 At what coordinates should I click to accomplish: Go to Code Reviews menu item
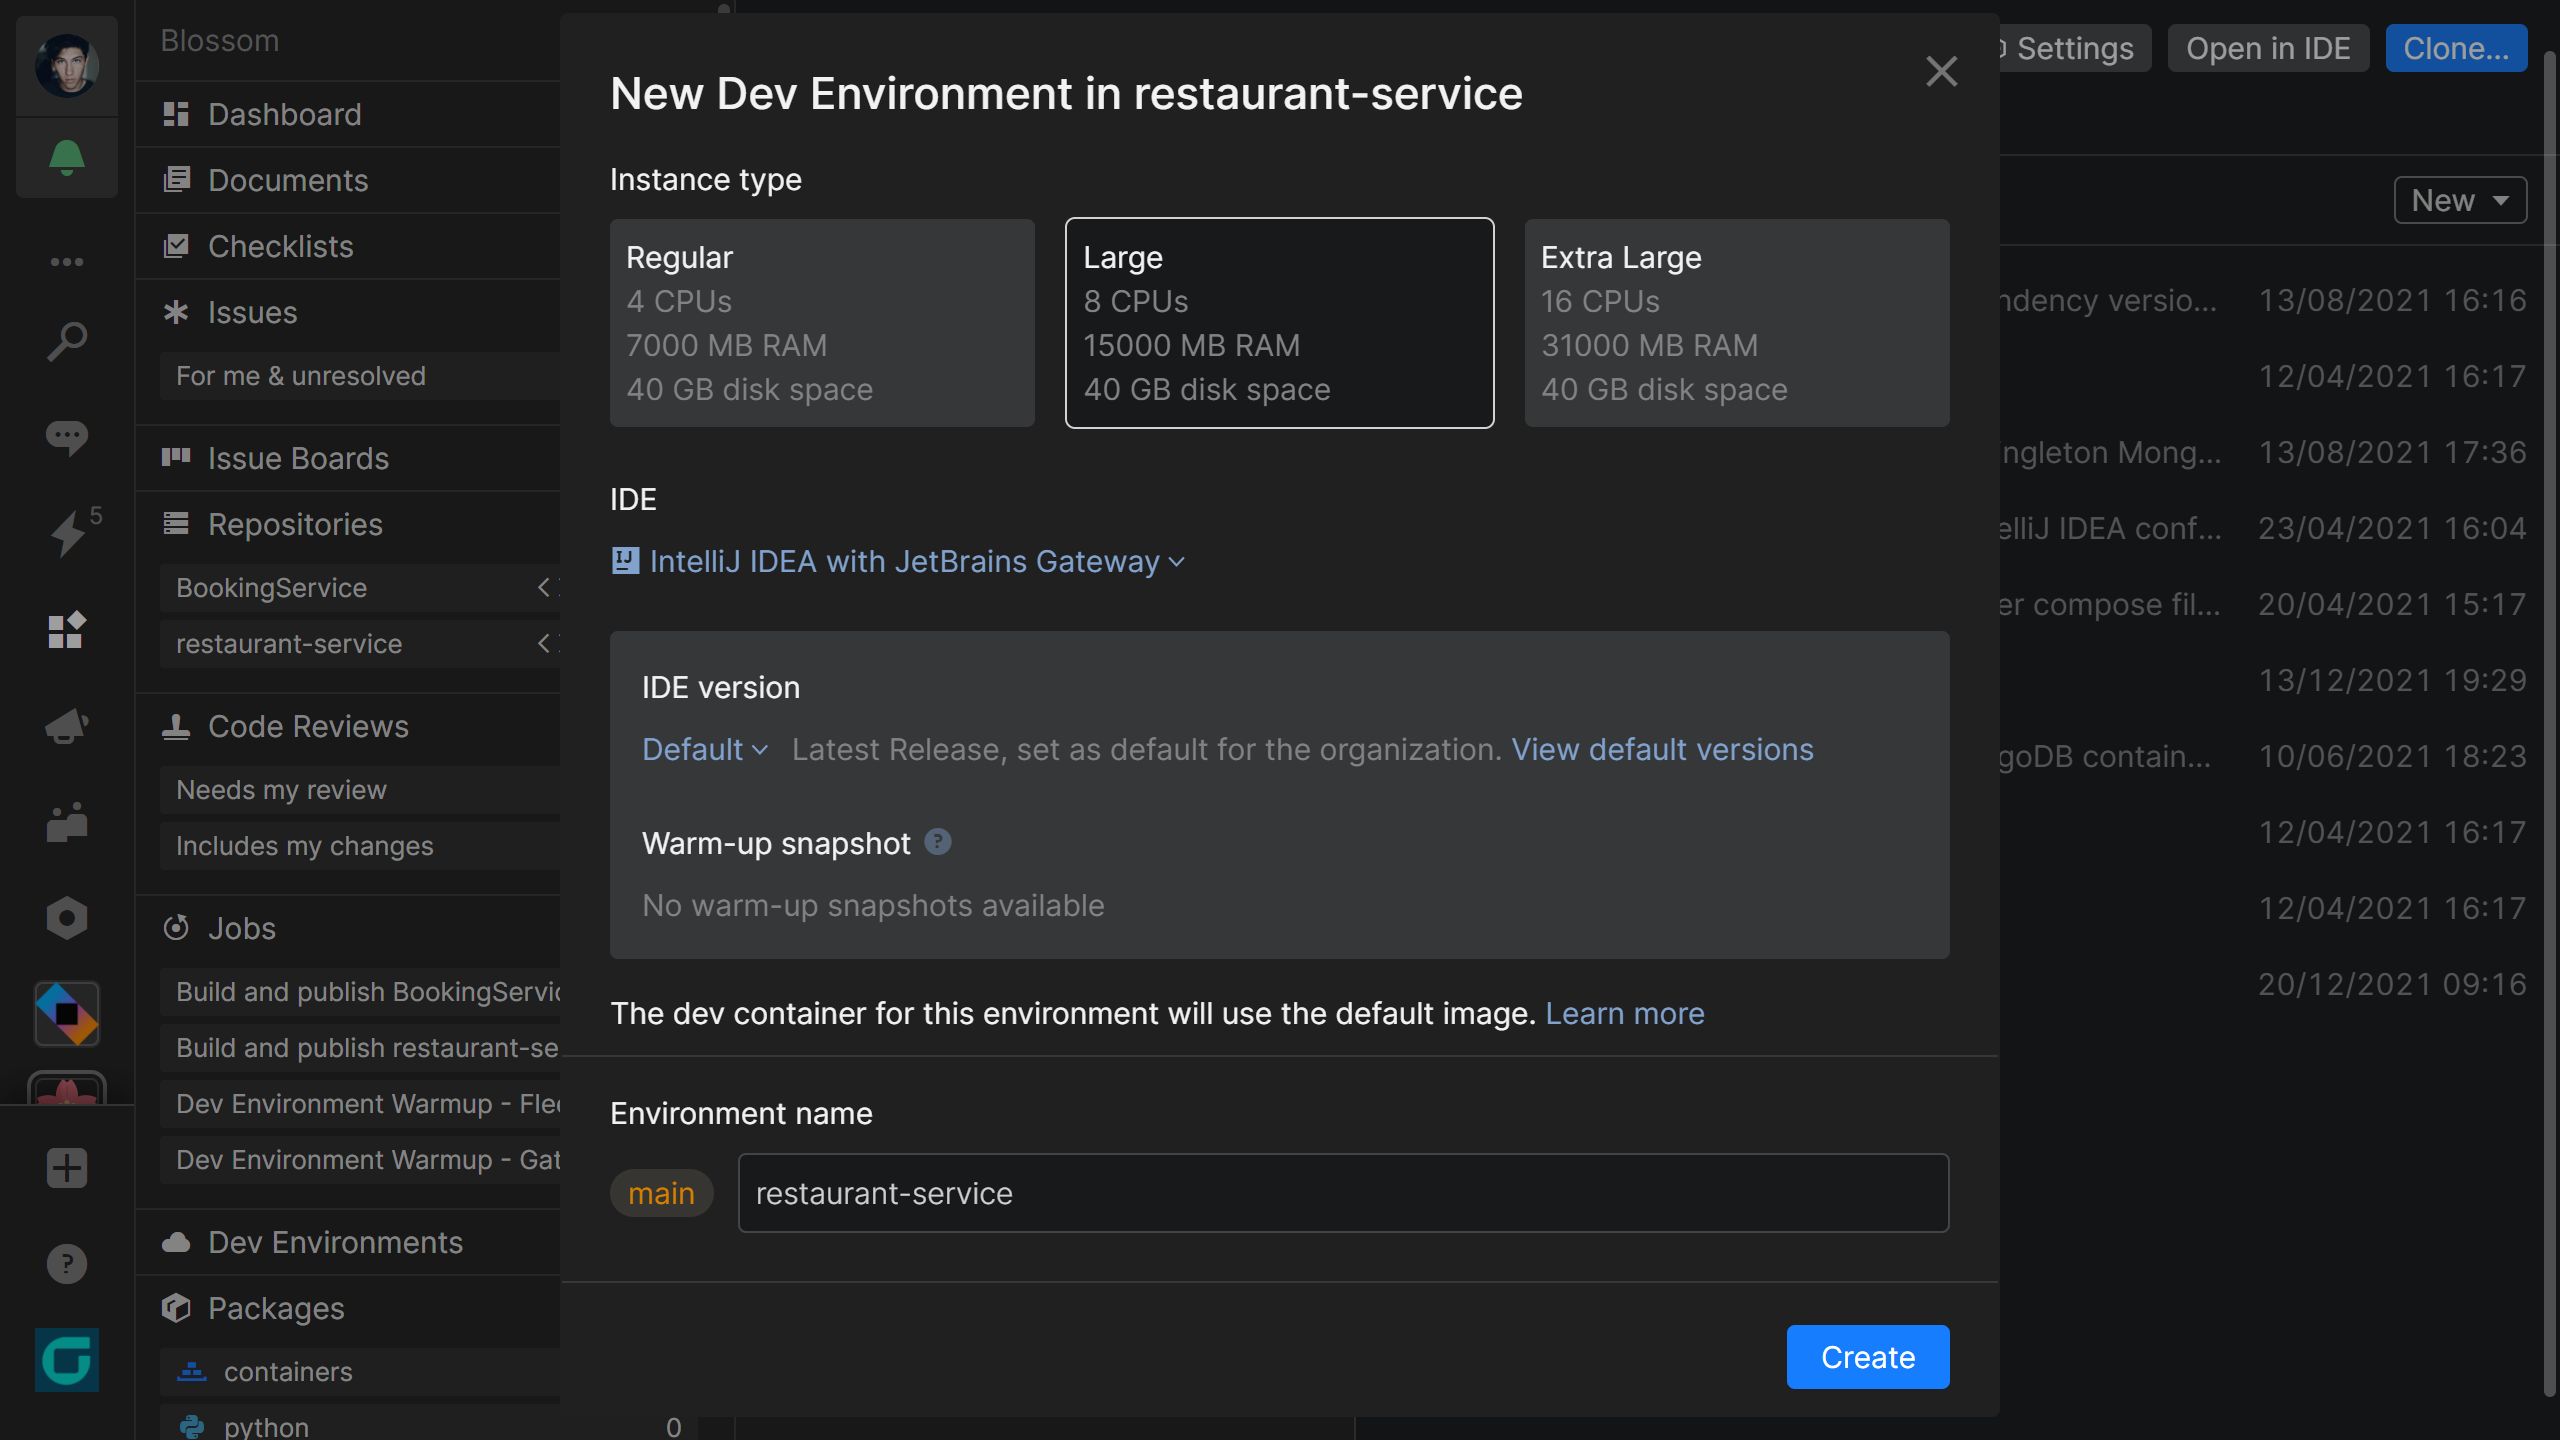[x=308, y=726]
